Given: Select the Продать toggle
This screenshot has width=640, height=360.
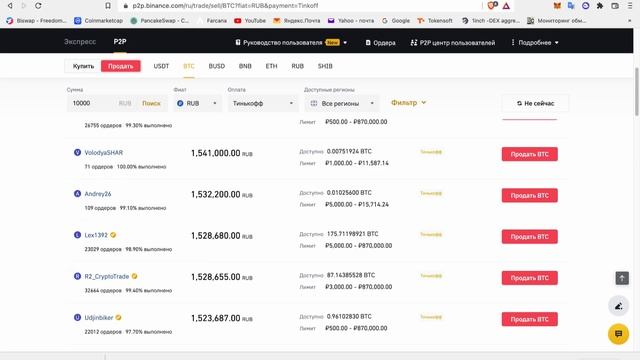Looking at the screenshot, I should pyautogui.click(x=121, y=66).
